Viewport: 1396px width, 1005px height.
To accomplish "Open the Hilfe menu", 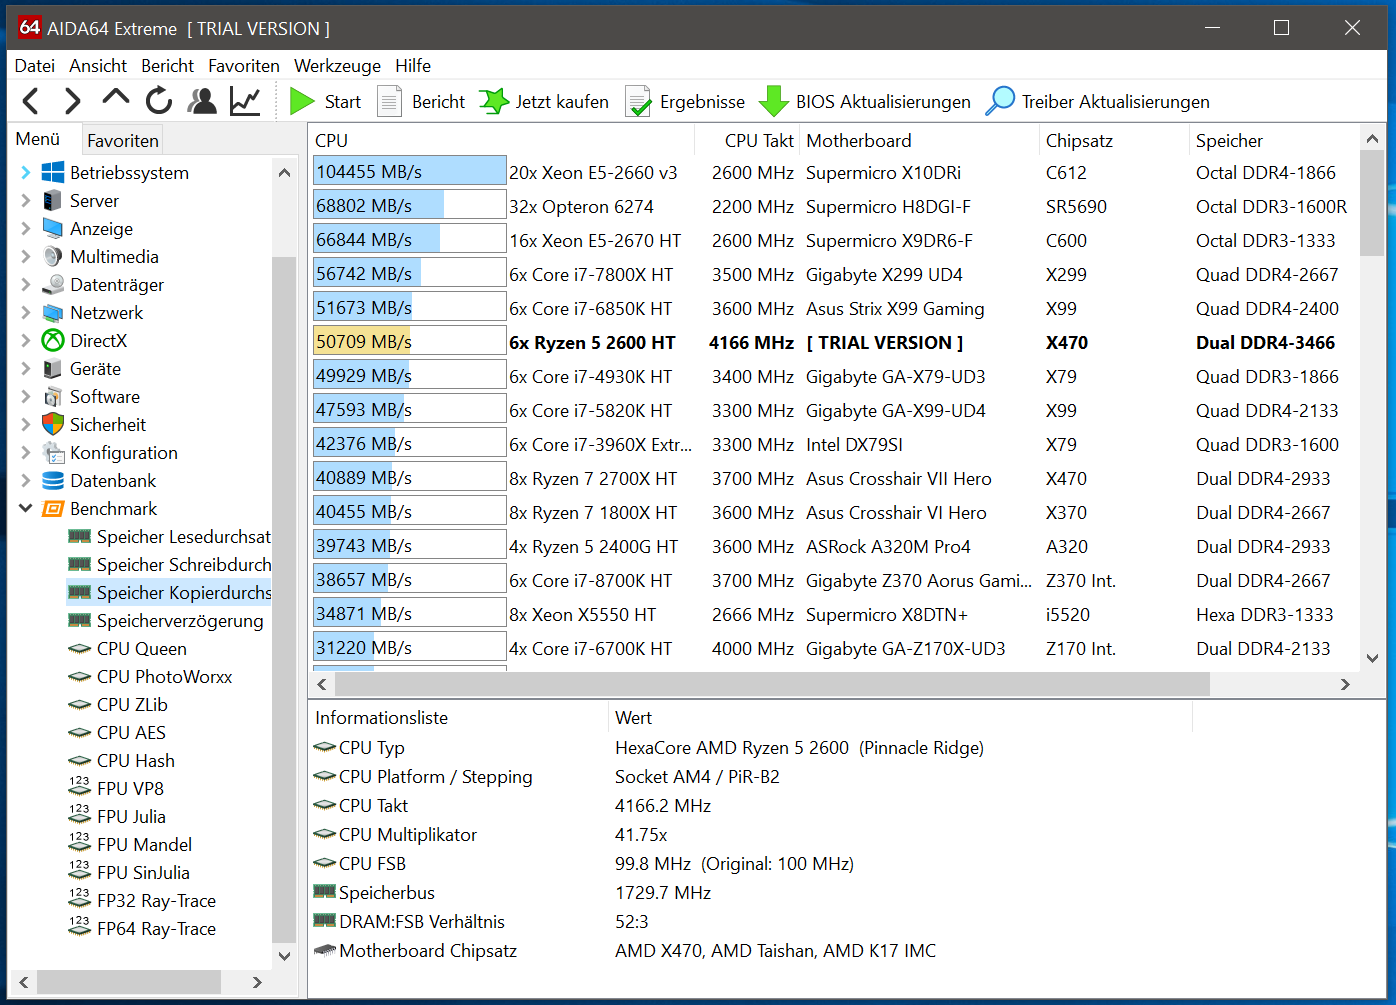I will pos(413,65).
